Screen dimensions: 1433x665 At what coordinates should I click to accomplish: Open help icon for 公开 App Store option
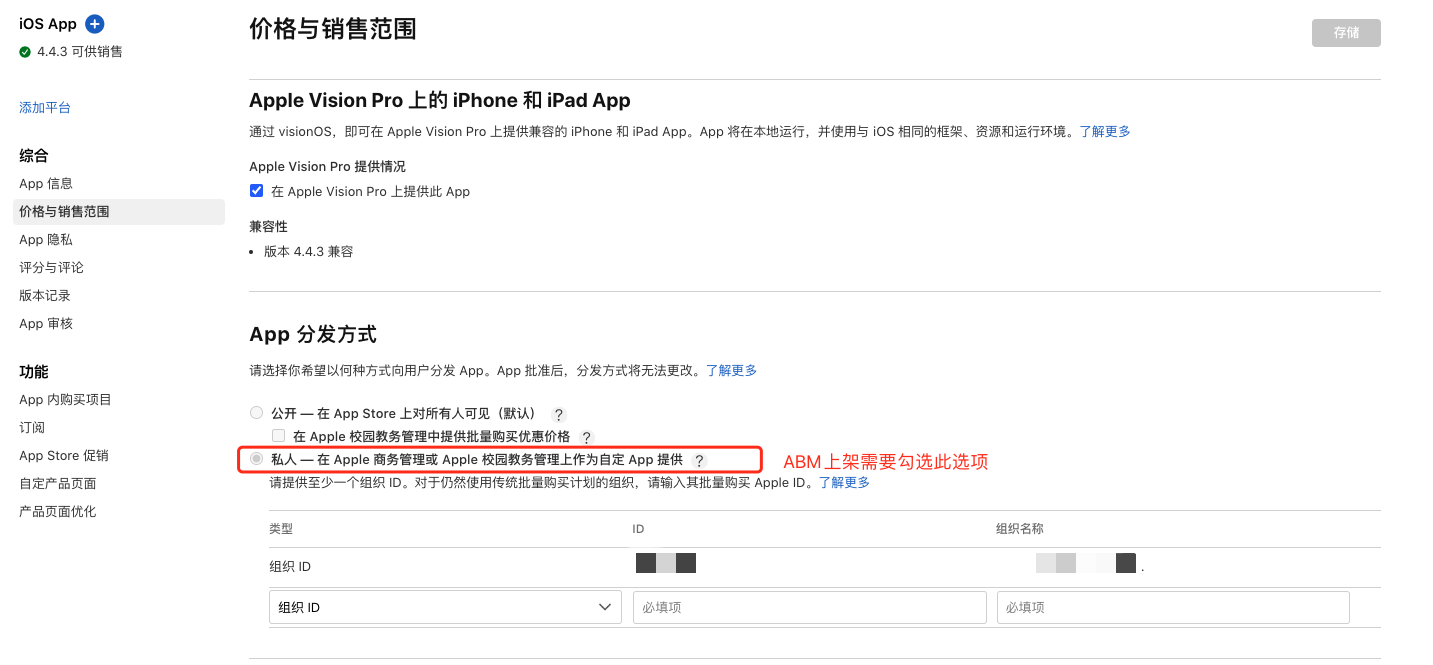pyautogui.click(x=559, y=414)
